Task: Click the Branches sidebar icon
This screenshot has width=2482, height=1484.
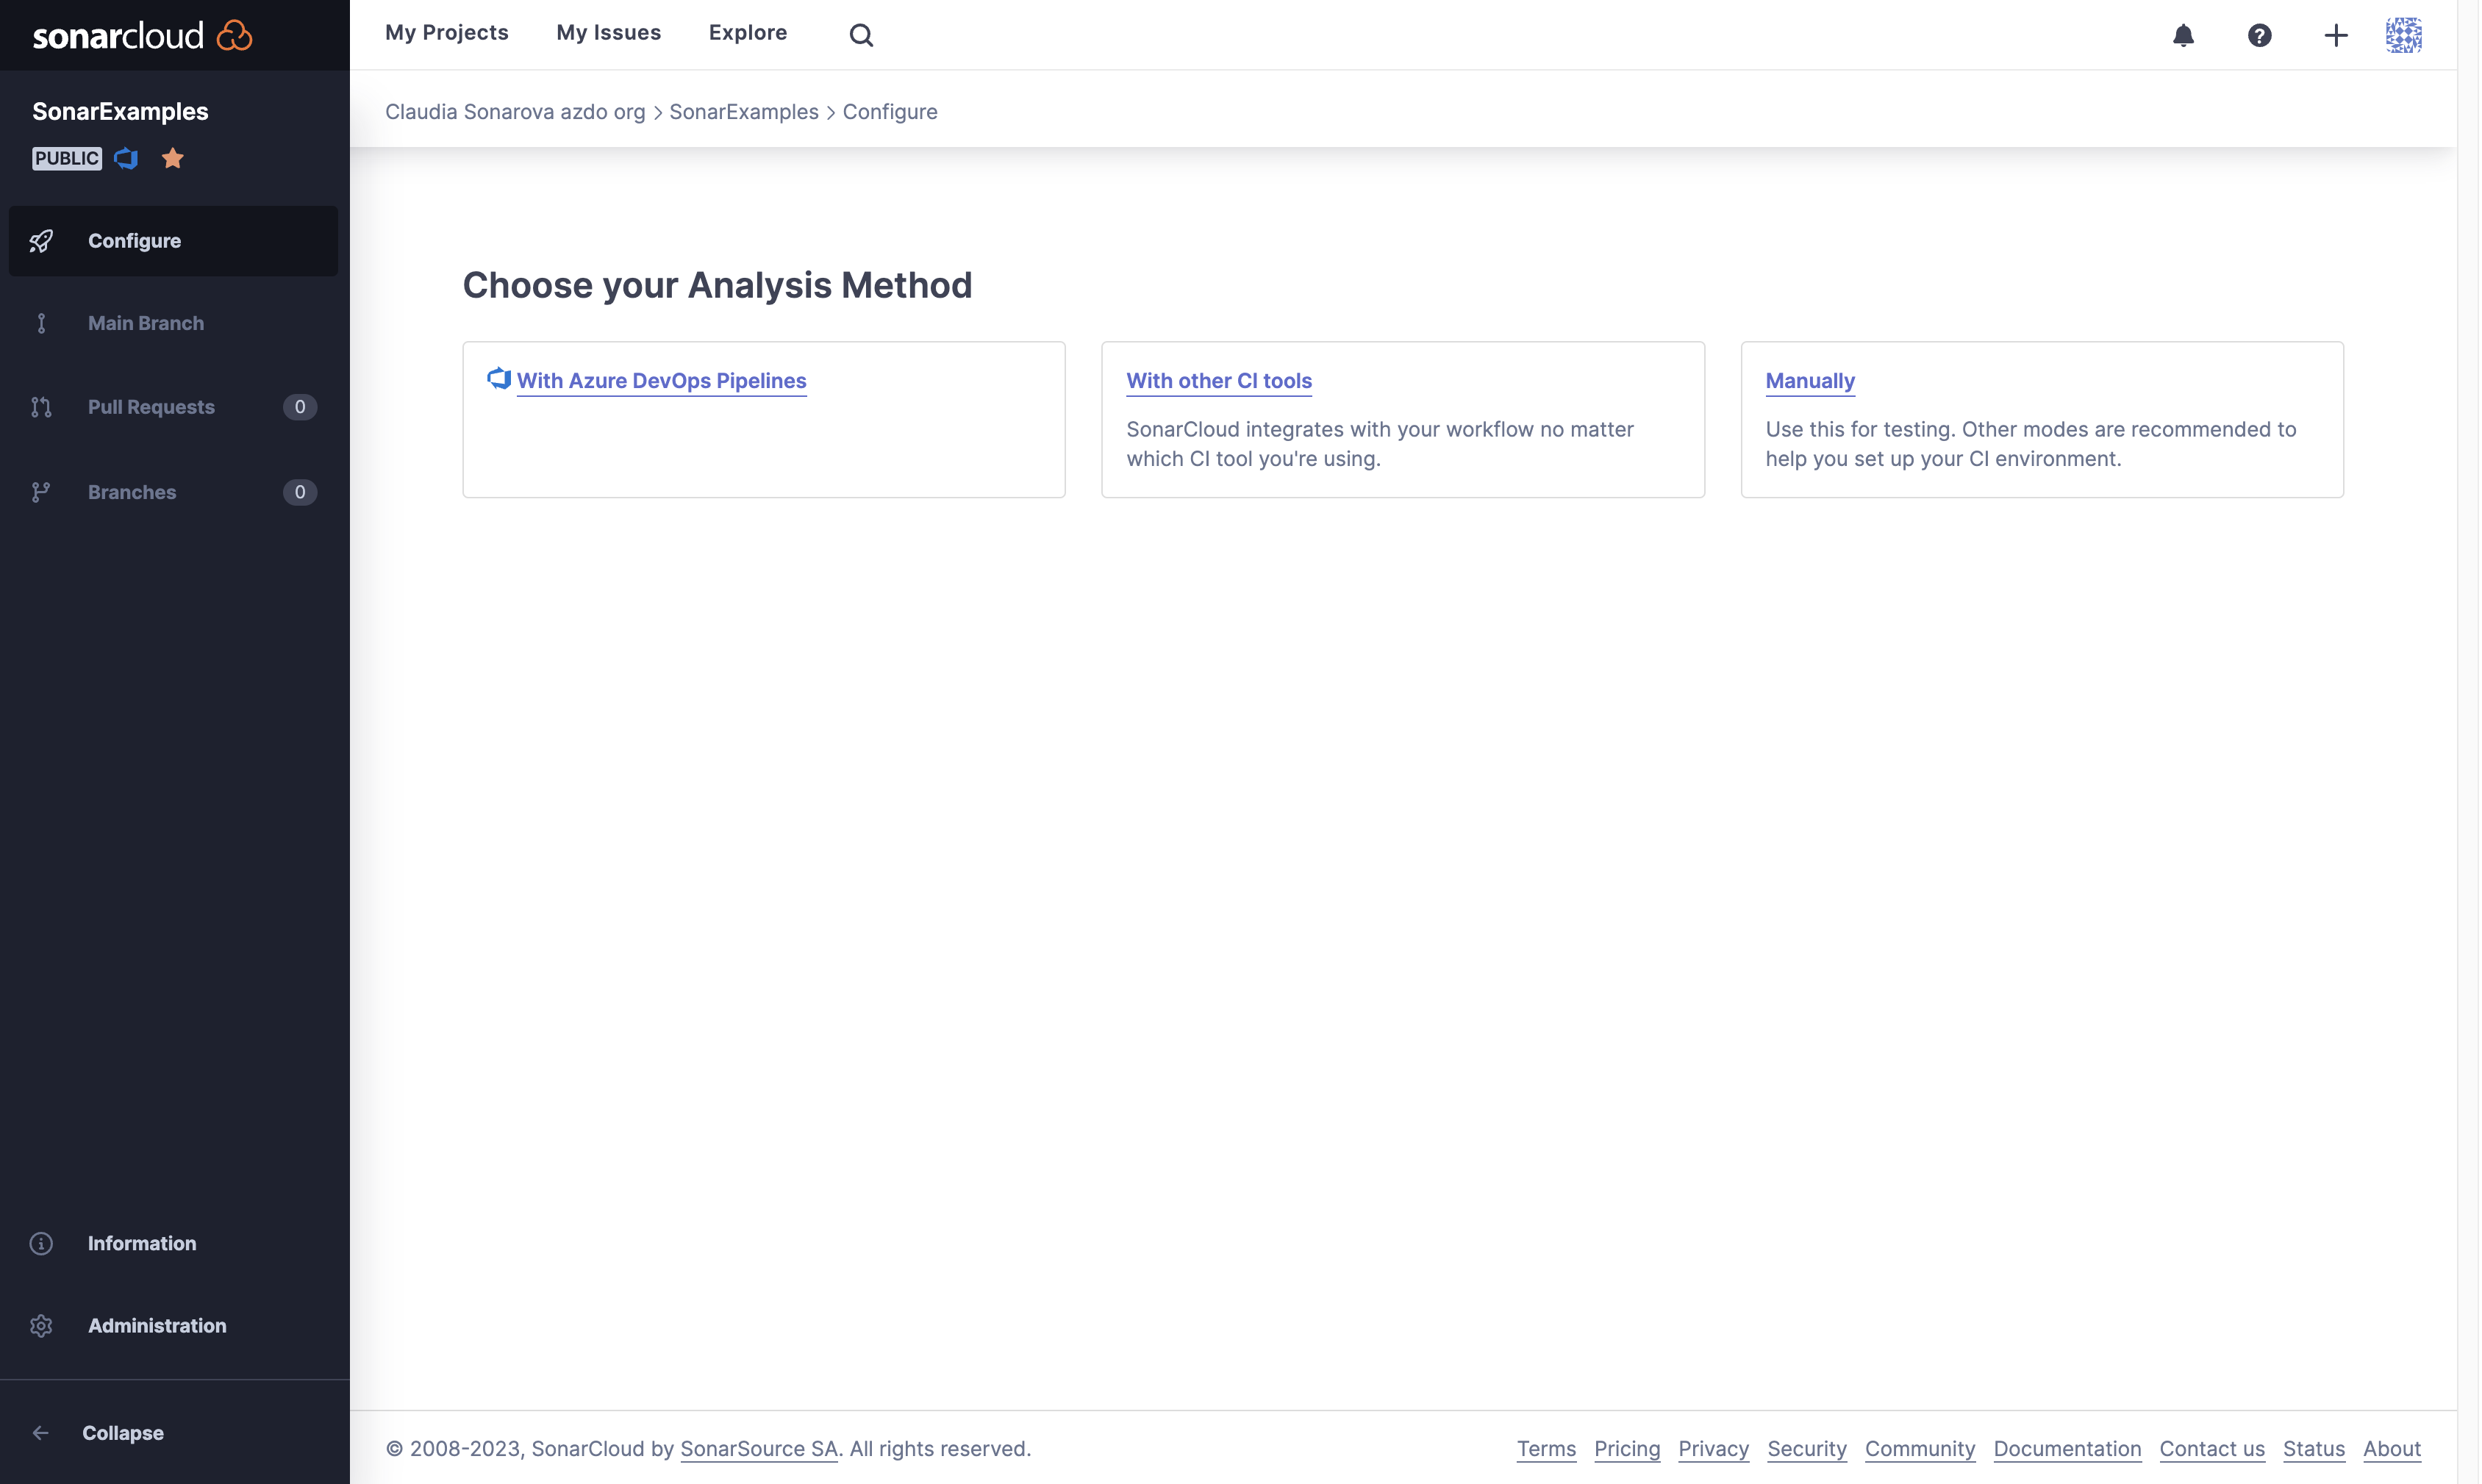Action: click(x=41, y=492)
